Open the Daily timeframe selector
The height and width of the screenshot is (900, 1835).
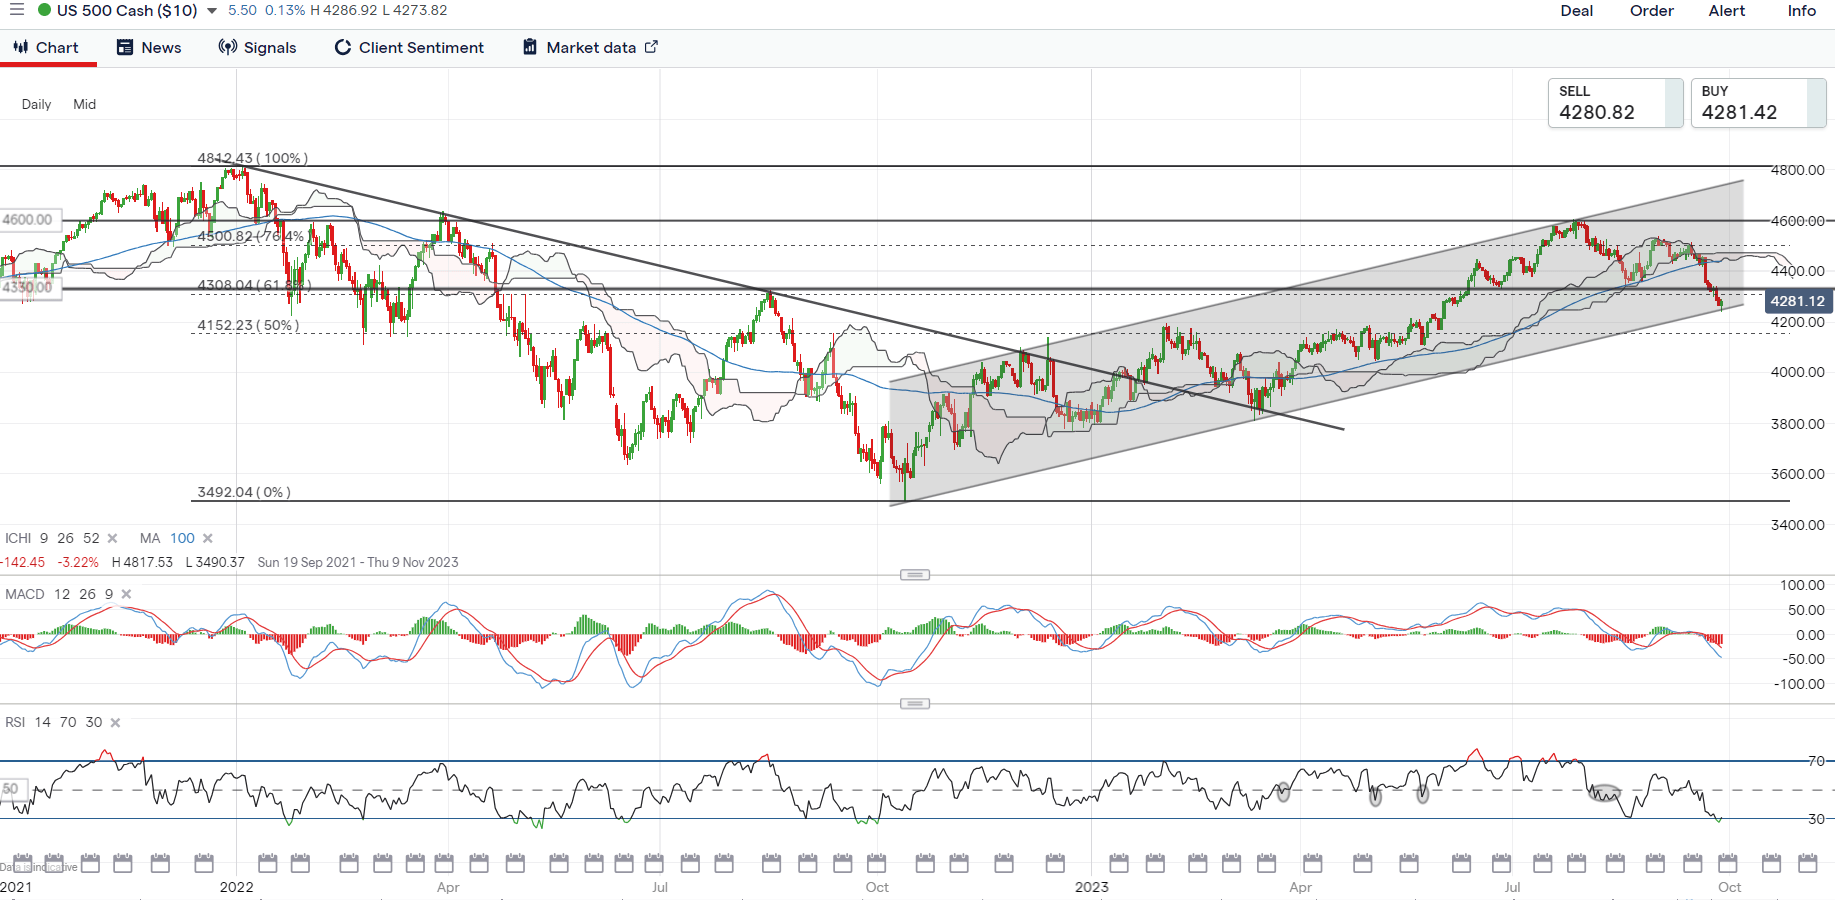click(x=36, y=104)
